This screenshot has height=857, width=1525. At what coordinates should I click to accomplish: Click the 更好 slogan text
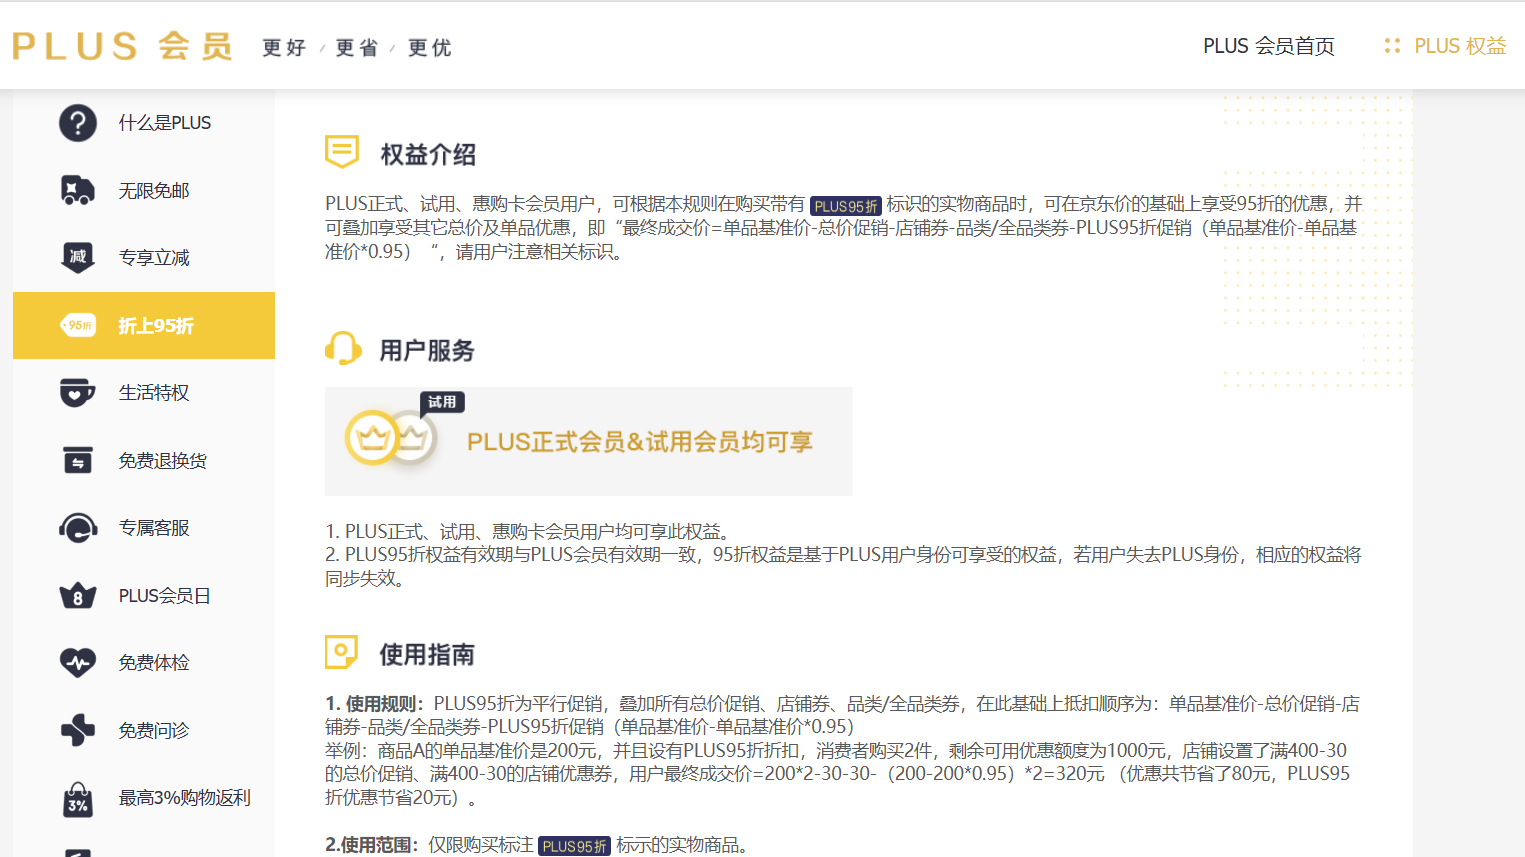(x=284, y=48)
